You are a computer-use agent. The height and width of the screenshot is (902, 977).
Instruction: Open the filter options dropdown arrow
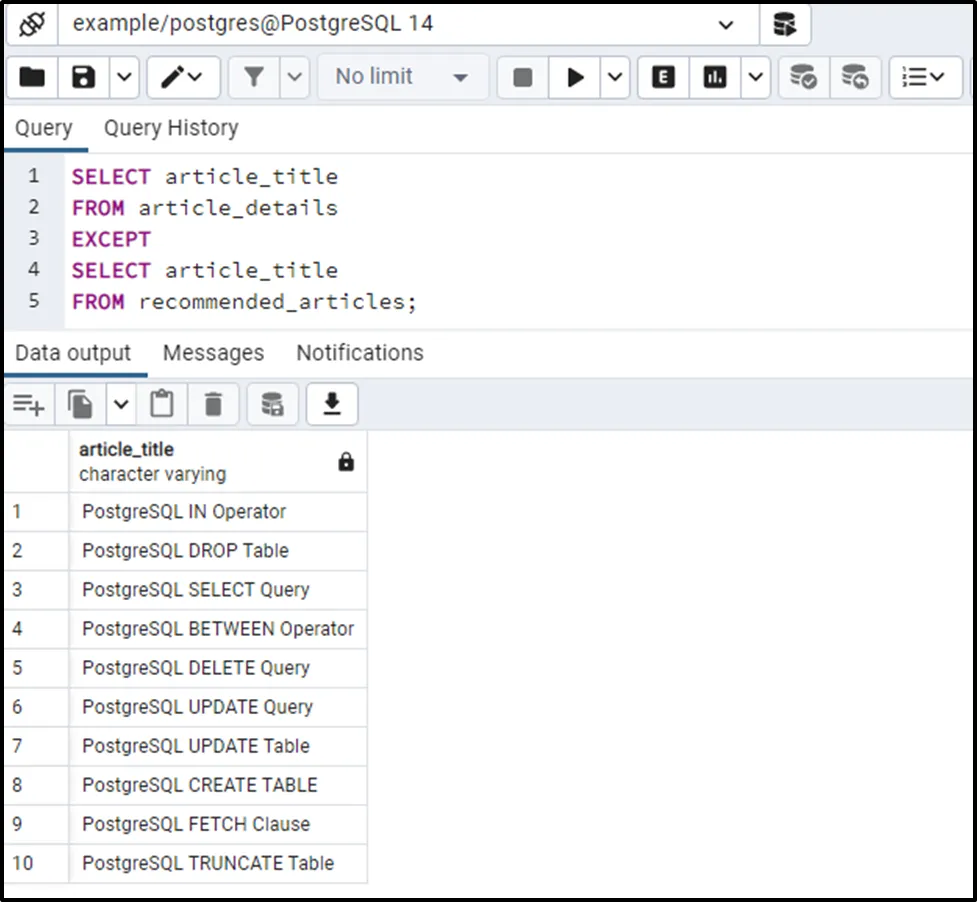[x=295, y=77]
